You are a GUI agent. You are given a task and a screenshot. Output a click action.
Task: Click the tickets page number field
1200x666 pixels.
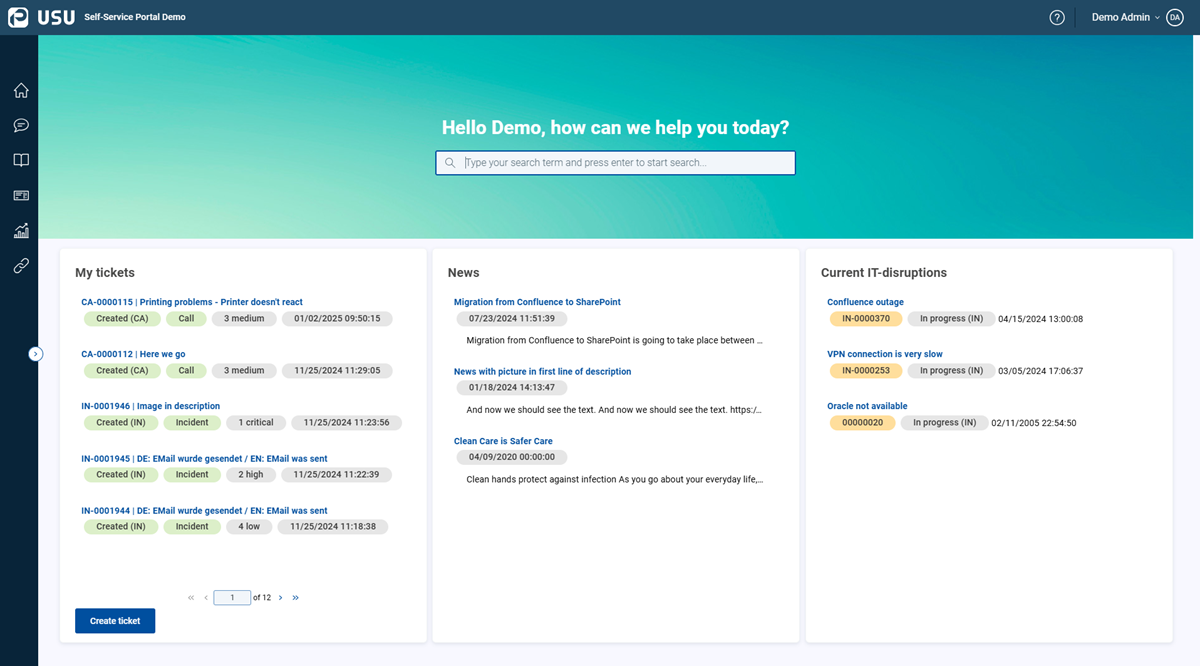click(x=232, y=598)
